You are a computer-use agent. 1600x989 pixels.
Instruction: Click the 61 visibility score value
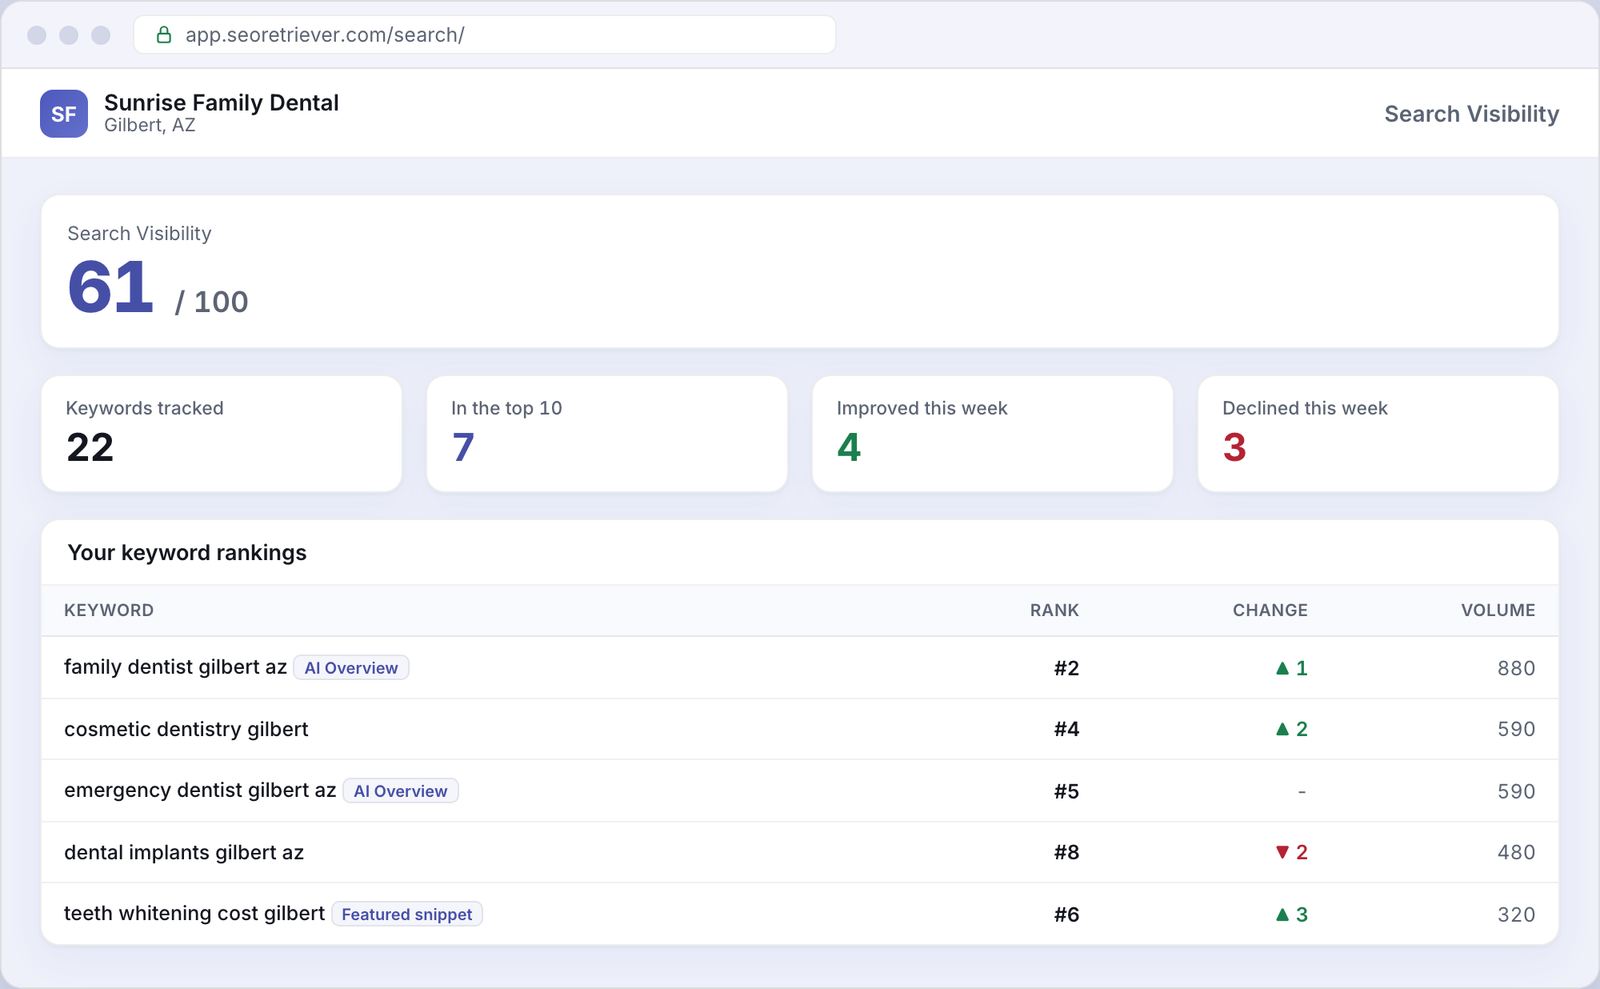click(110, 287)
